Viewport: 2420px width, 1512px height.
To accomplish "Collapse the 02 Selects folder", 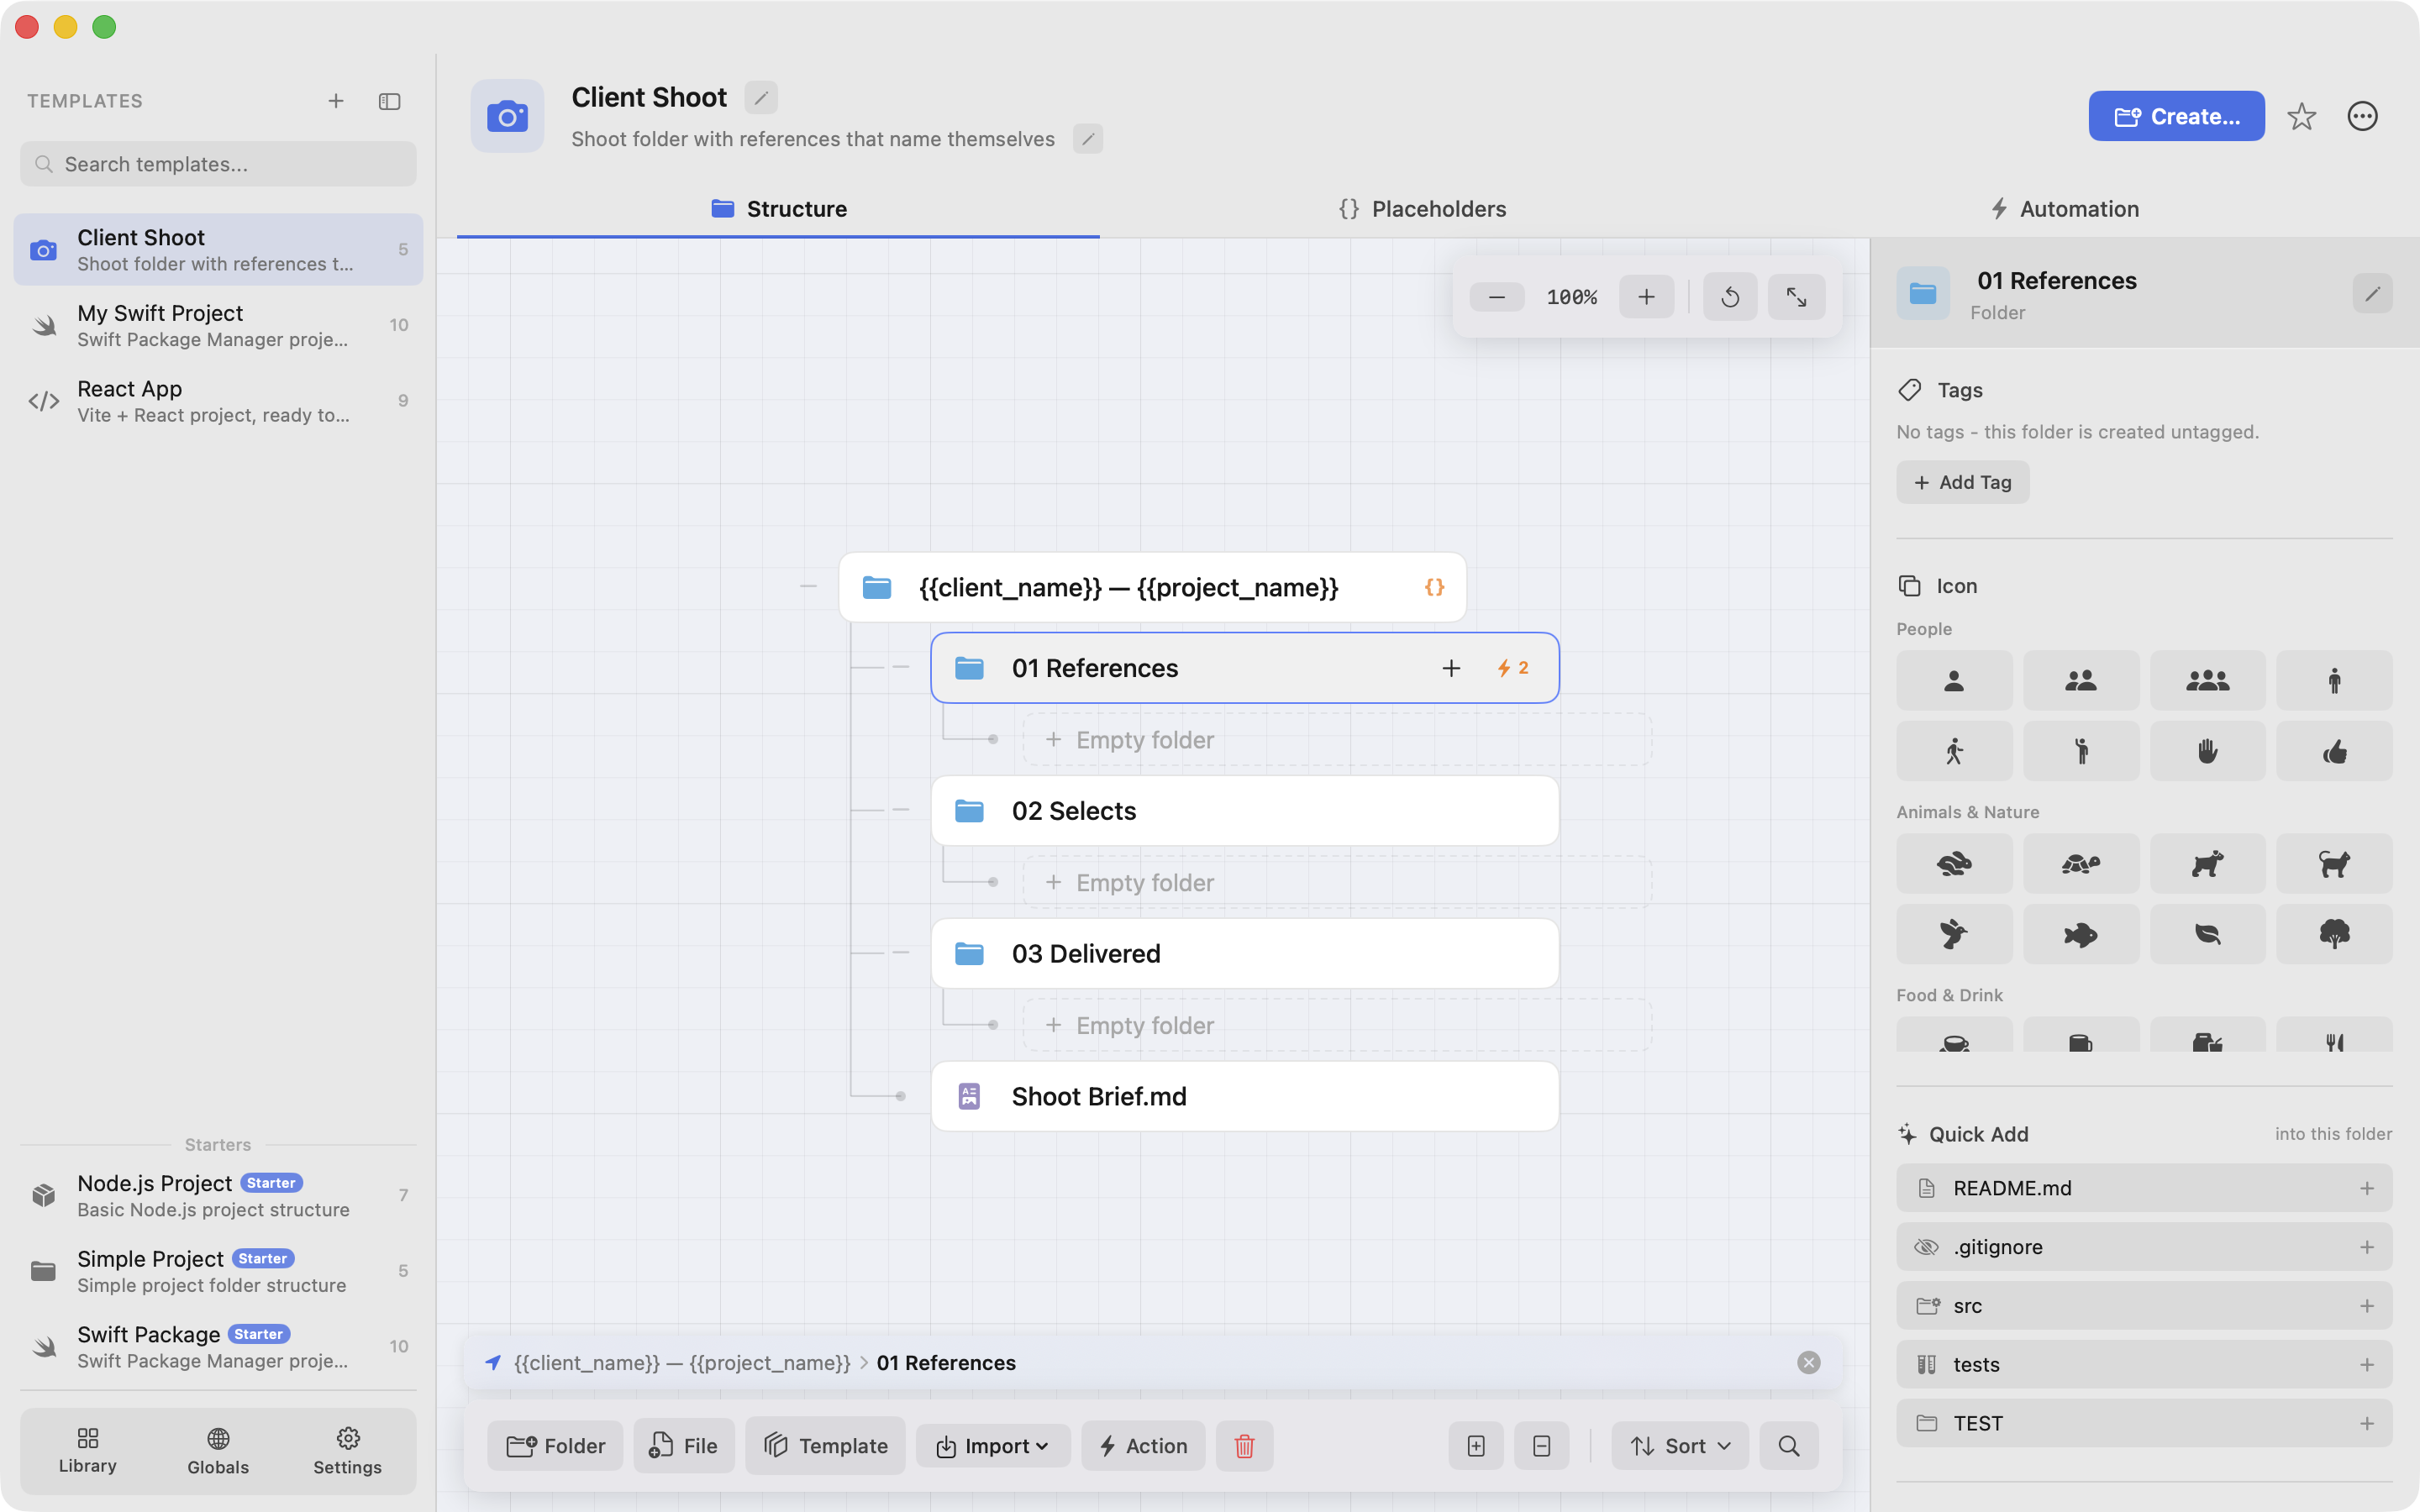I will click(900, 810).
